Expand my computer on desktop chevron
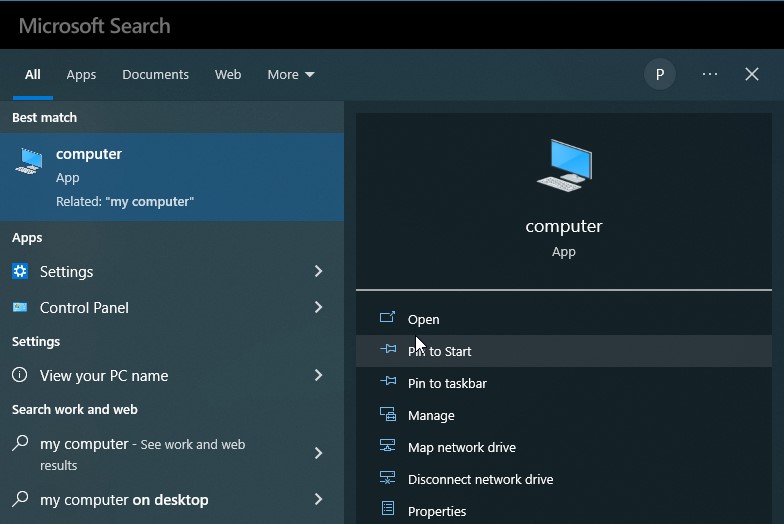784x524 pixels. (x=318, y=499)
